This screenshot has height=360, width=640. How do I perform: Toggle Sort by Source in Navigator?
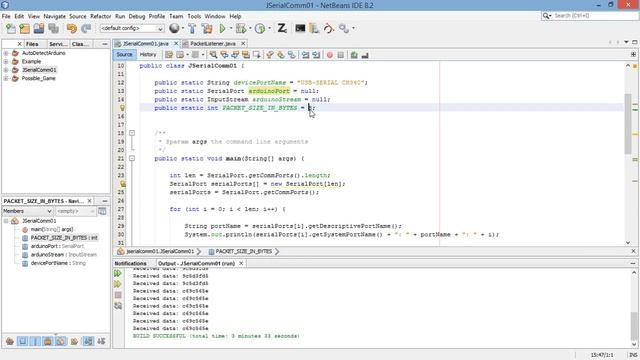tap(101, 341)
